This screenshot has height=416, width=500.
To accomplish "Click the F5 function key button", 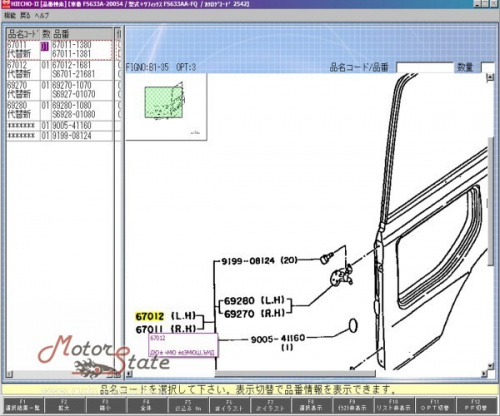I will [x=188, y=405].
